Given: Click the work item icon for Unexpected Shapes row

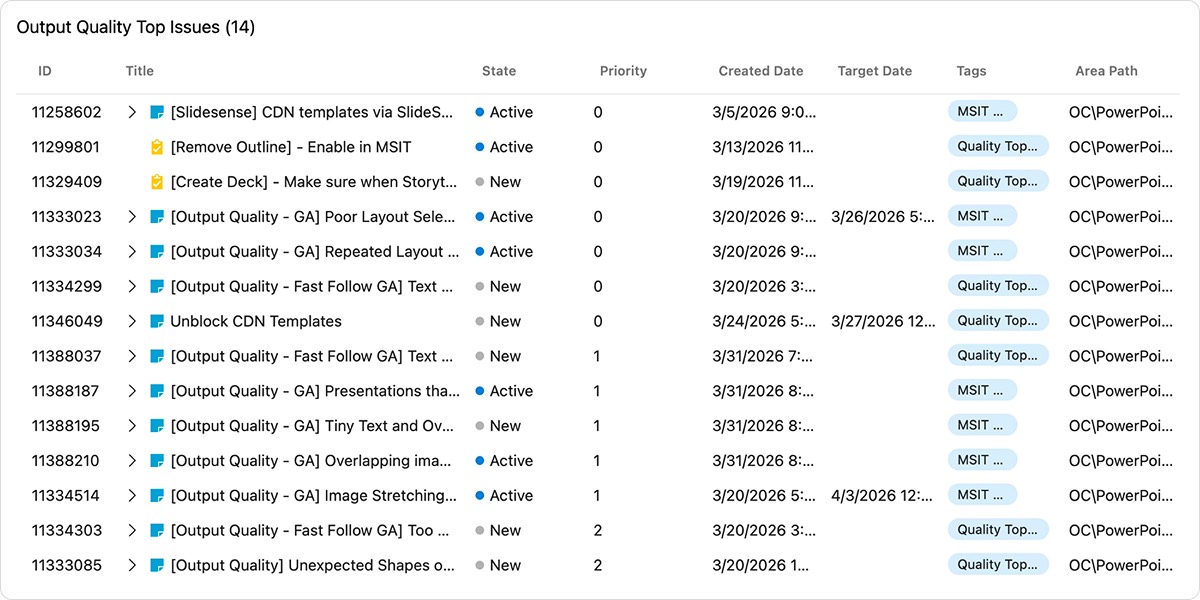Looking at the screenshot, I should 156,566.
